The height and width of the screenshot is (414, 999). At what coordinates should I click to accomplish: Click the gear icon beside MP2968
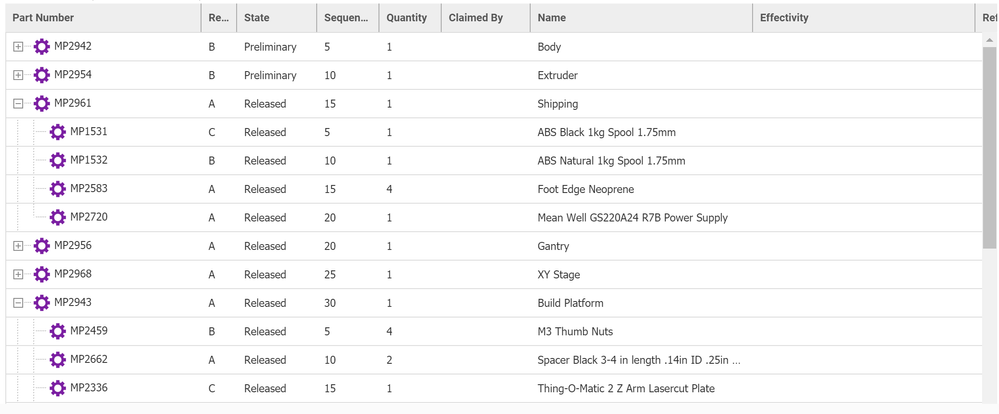click(x=42, y=274)
